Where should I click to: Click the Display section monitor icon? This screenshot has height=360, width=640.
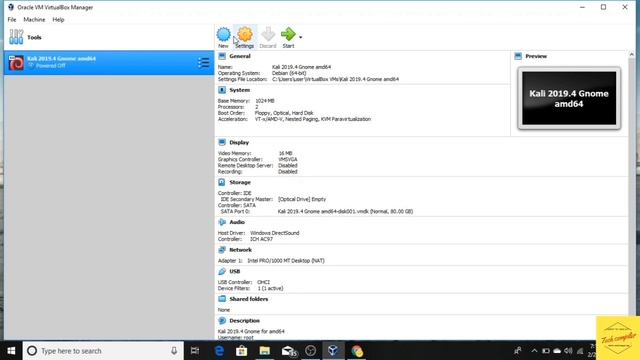click(222, 142)
